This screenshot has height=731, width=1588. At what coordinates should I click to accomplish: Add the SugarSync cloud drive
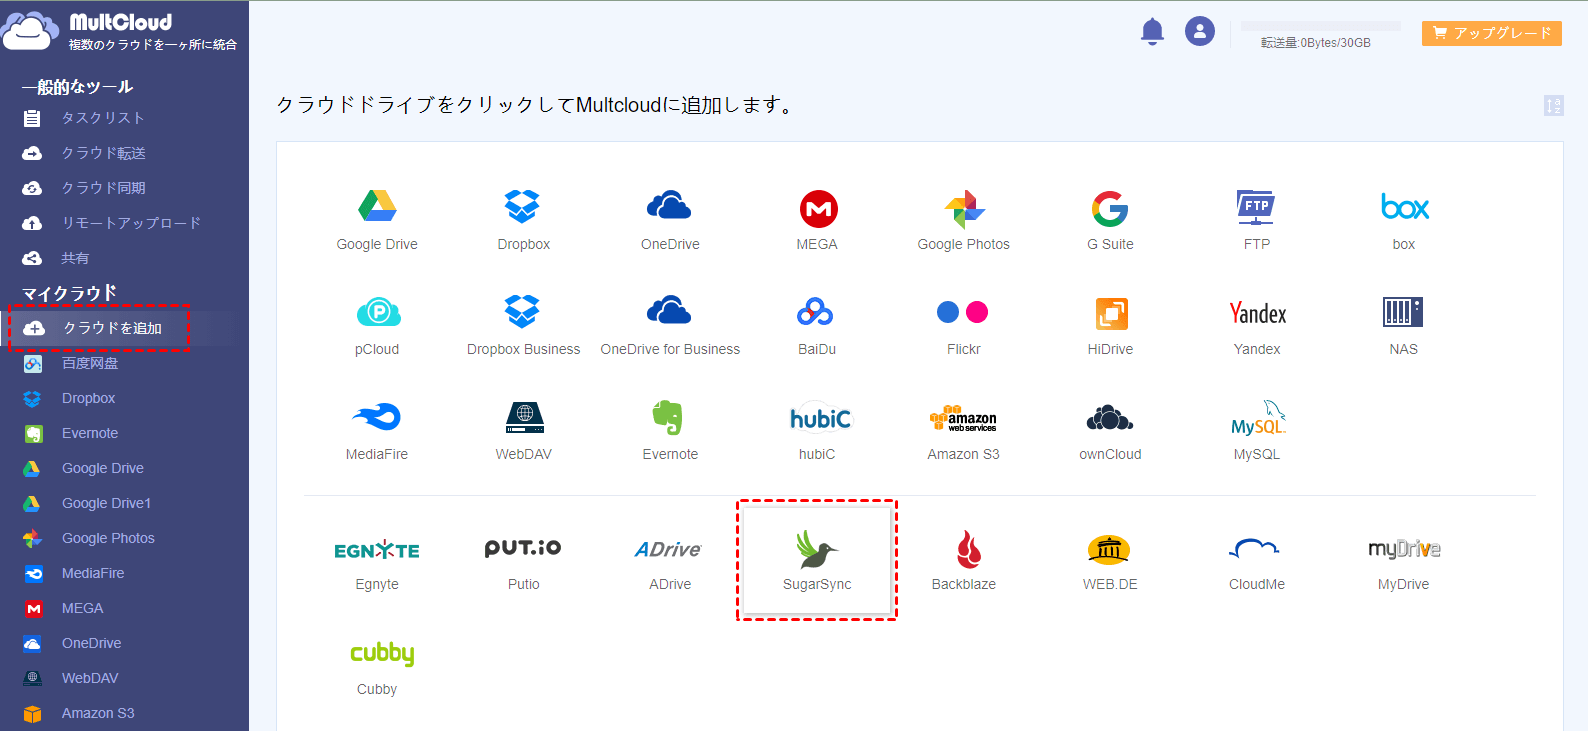tap(817, 560)
